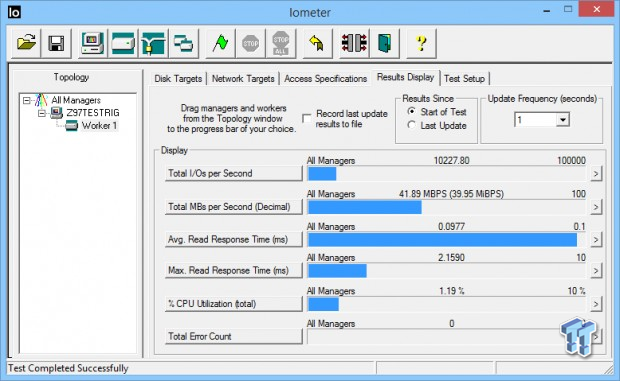
Task: Open the About Iometer help icon
Action: [422, 43]
